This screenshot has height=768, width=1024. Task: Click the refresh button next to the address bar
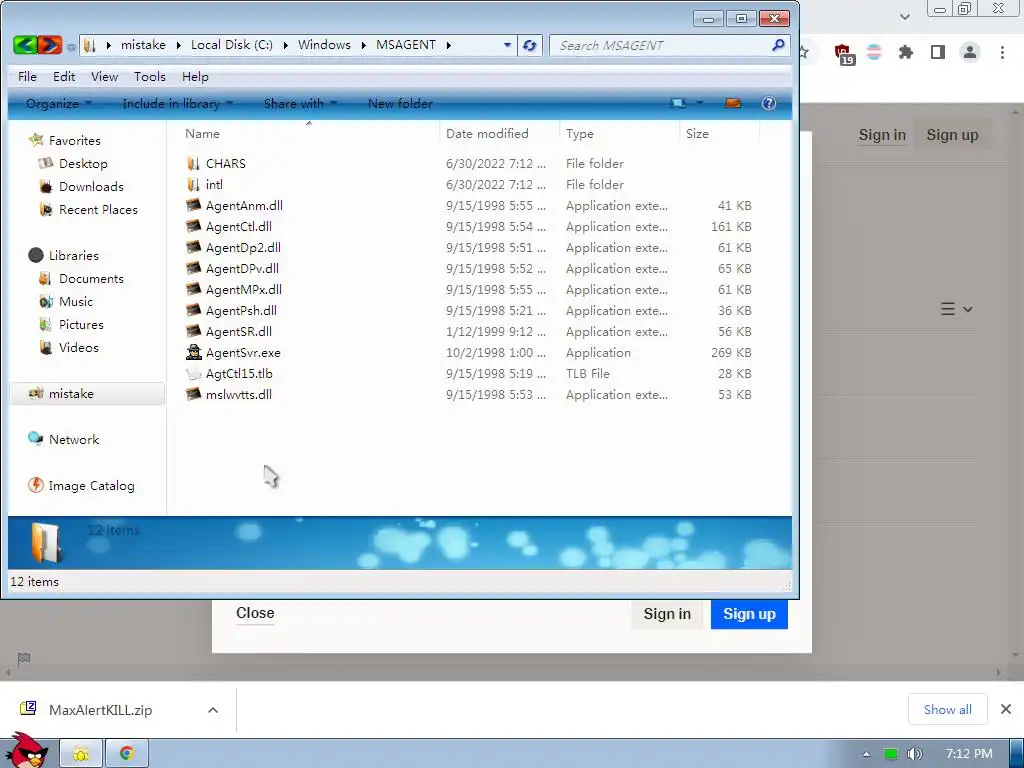point(530,45)
